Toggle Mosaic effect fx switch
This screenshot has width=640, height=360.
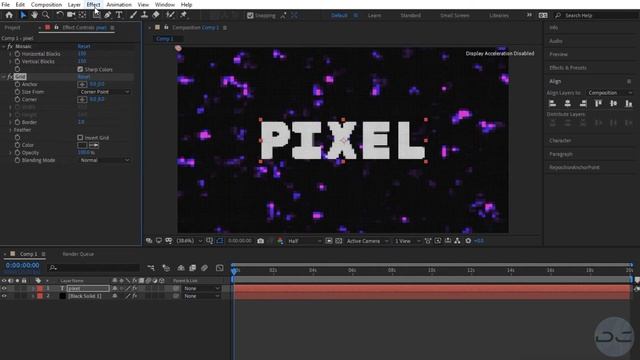[10, 46]
